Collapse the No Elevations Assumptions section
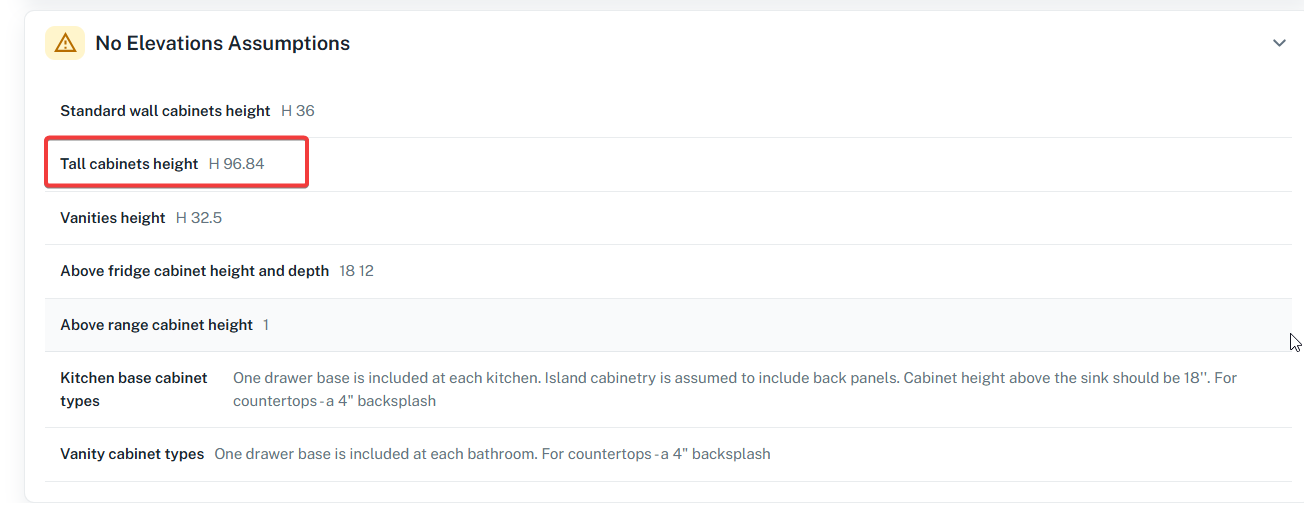 [1279, 43]
